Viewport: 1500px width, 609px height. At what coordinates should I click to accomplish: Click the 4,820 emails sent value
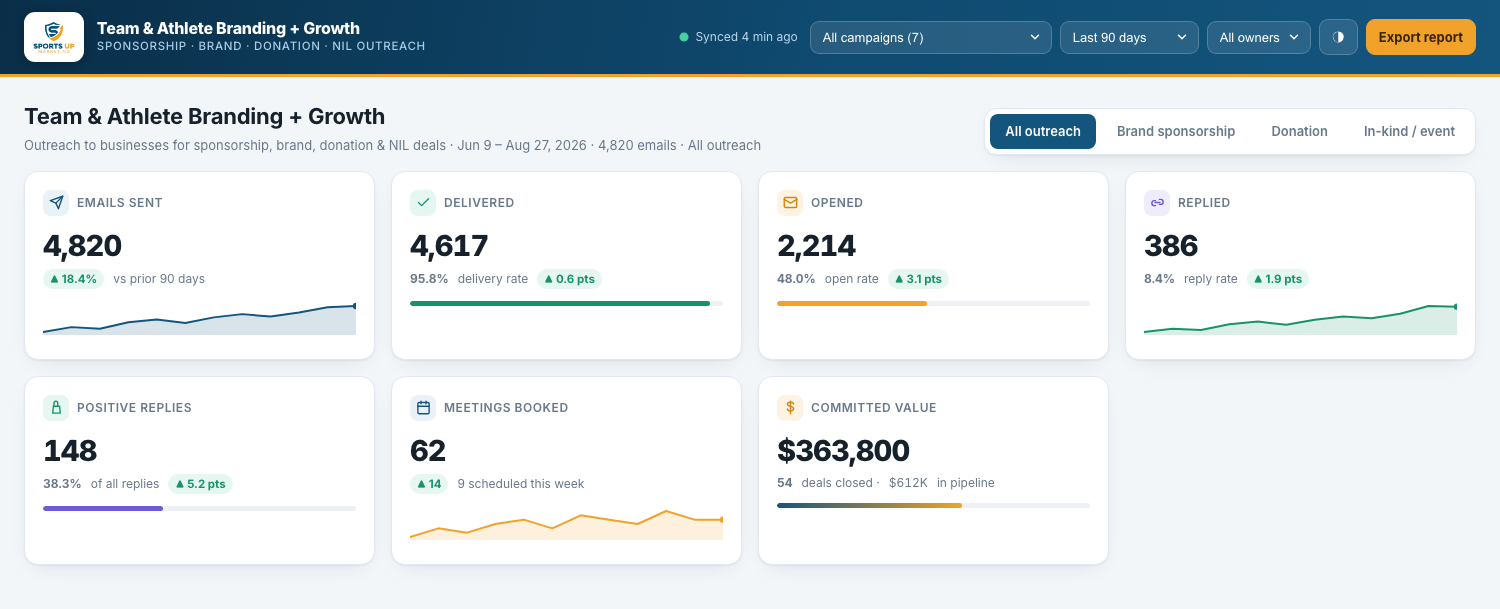[x=82, y=246]
